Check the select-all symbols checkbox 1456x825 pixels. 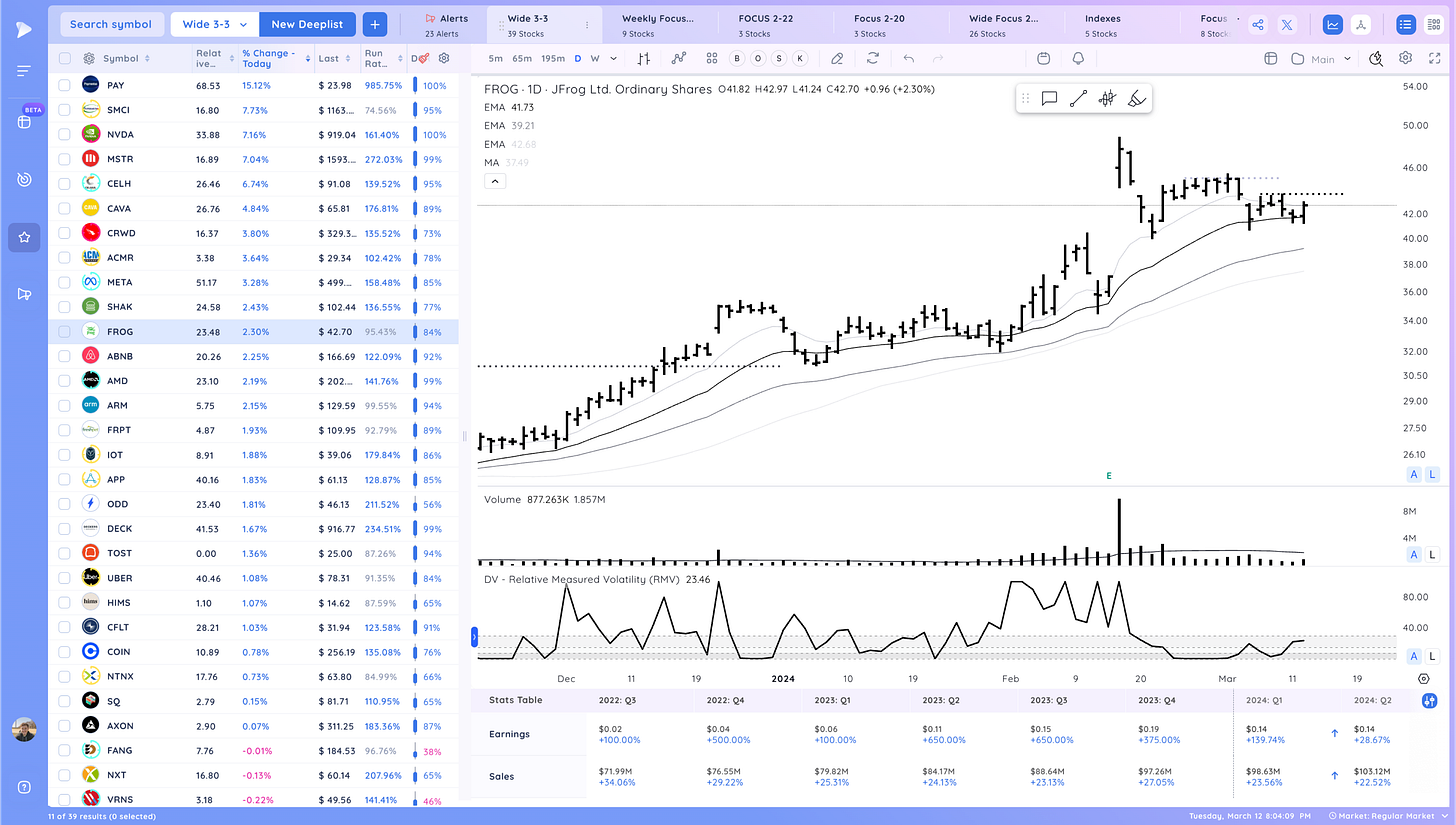[64, 58]
